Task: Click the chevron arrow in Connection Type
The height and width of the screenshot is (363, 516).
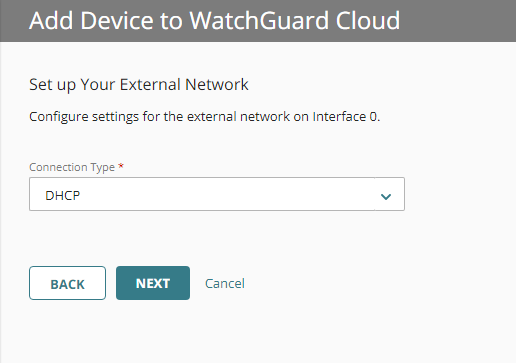Action: pos(386,197)
